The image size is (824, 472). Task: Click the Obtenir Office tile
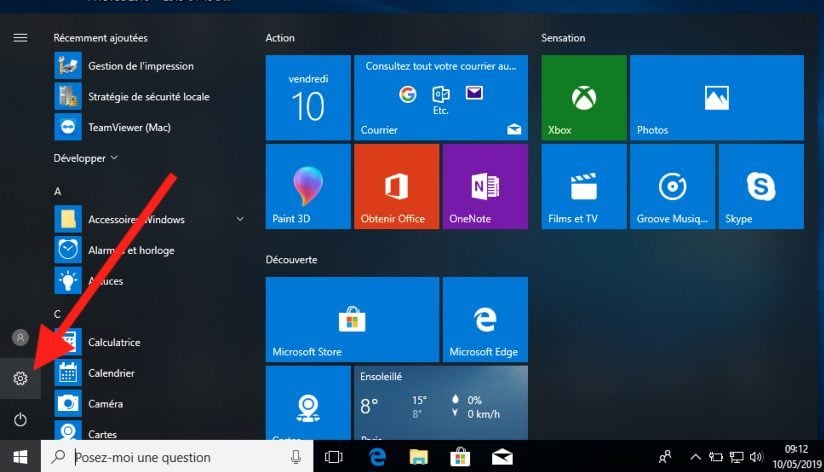[397, 187]
